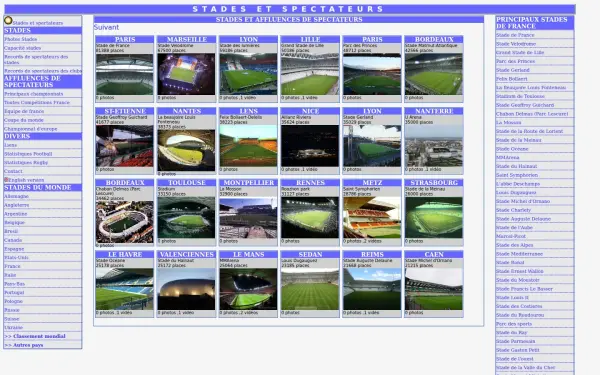The height and width of the screenshot is (375, 600).
Task: Open Grand Stade de Lille sidebar link
Action: click(x=520, y=52)
